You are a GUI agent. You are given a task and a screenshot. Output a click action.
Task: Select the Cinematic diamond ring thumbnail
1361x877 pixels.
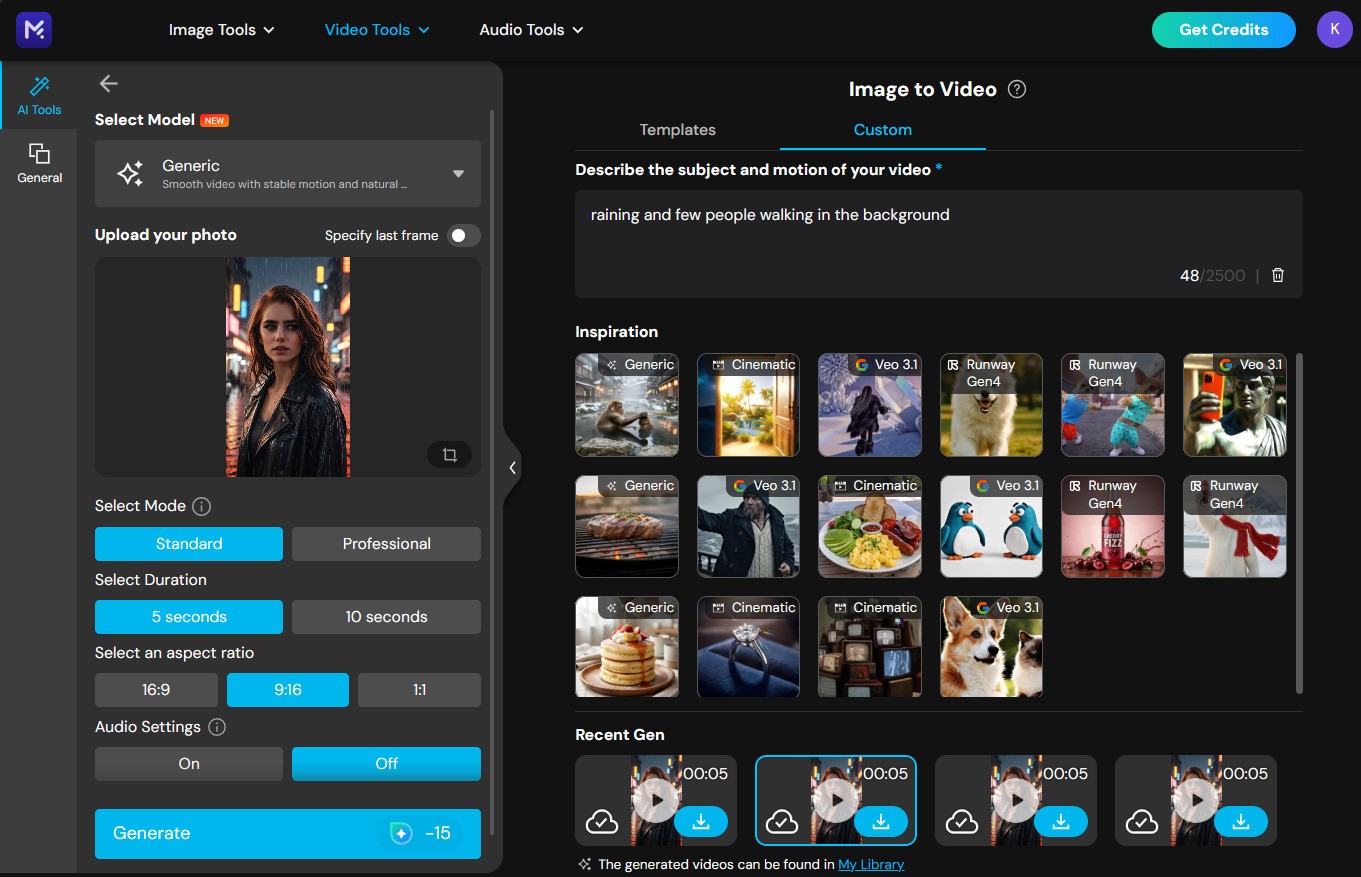(x=748, y=647)
